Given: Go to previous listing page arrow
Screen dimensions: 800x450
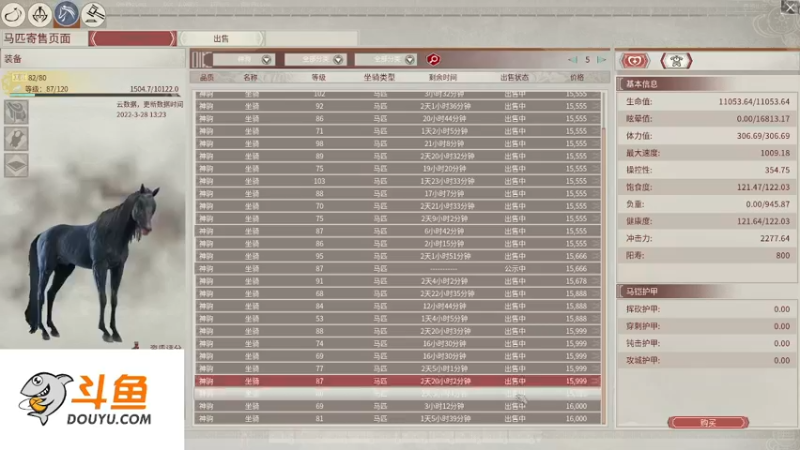Looking at the screenshot, I should (572, 60).
